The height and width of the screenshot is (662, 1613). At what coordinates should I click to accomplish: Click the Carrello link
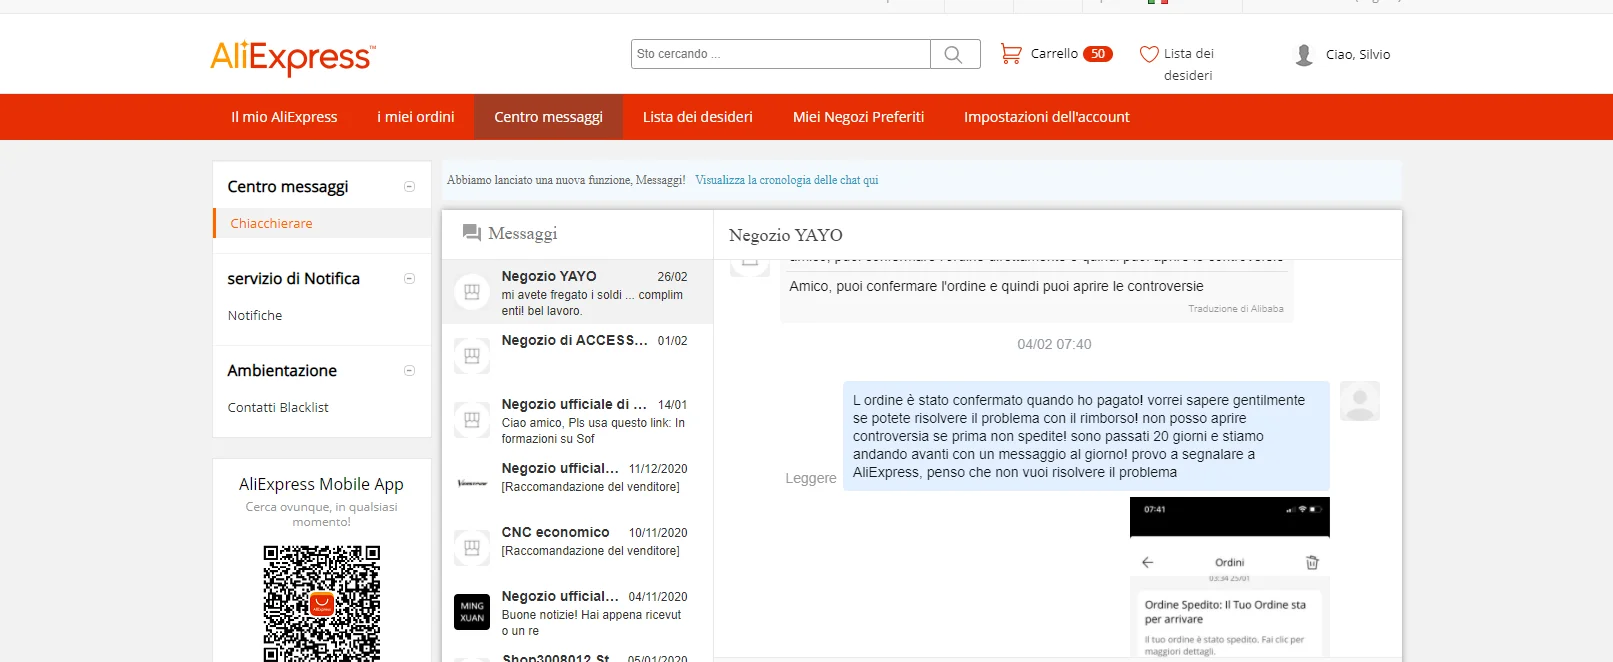[1054, 54]
